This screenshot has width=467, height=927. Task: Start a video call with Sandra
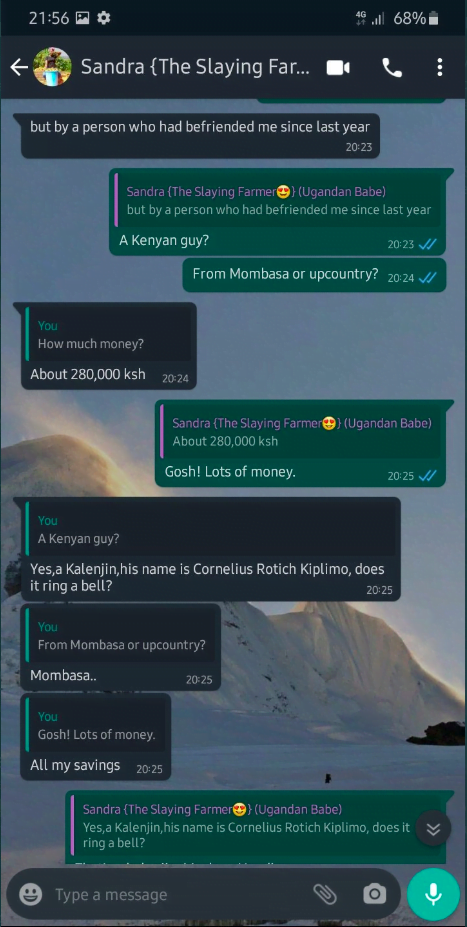(x=338, y=67)
